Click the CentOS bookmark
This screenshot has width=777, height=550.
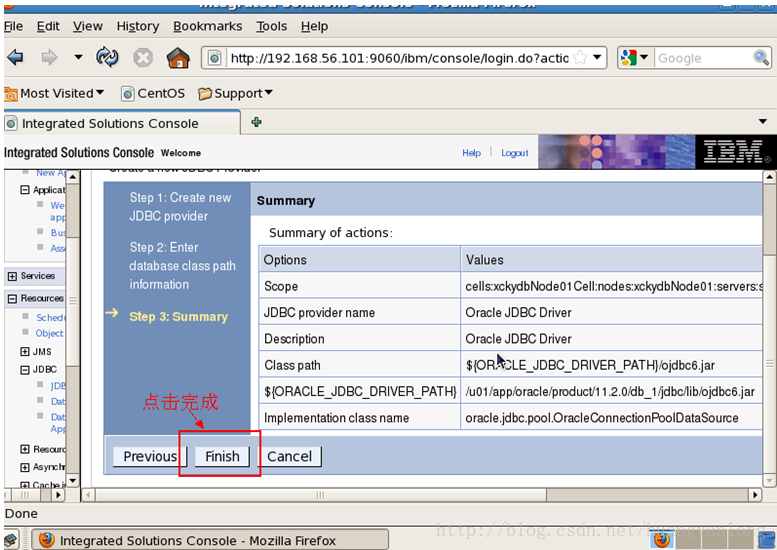click(153, 93)
